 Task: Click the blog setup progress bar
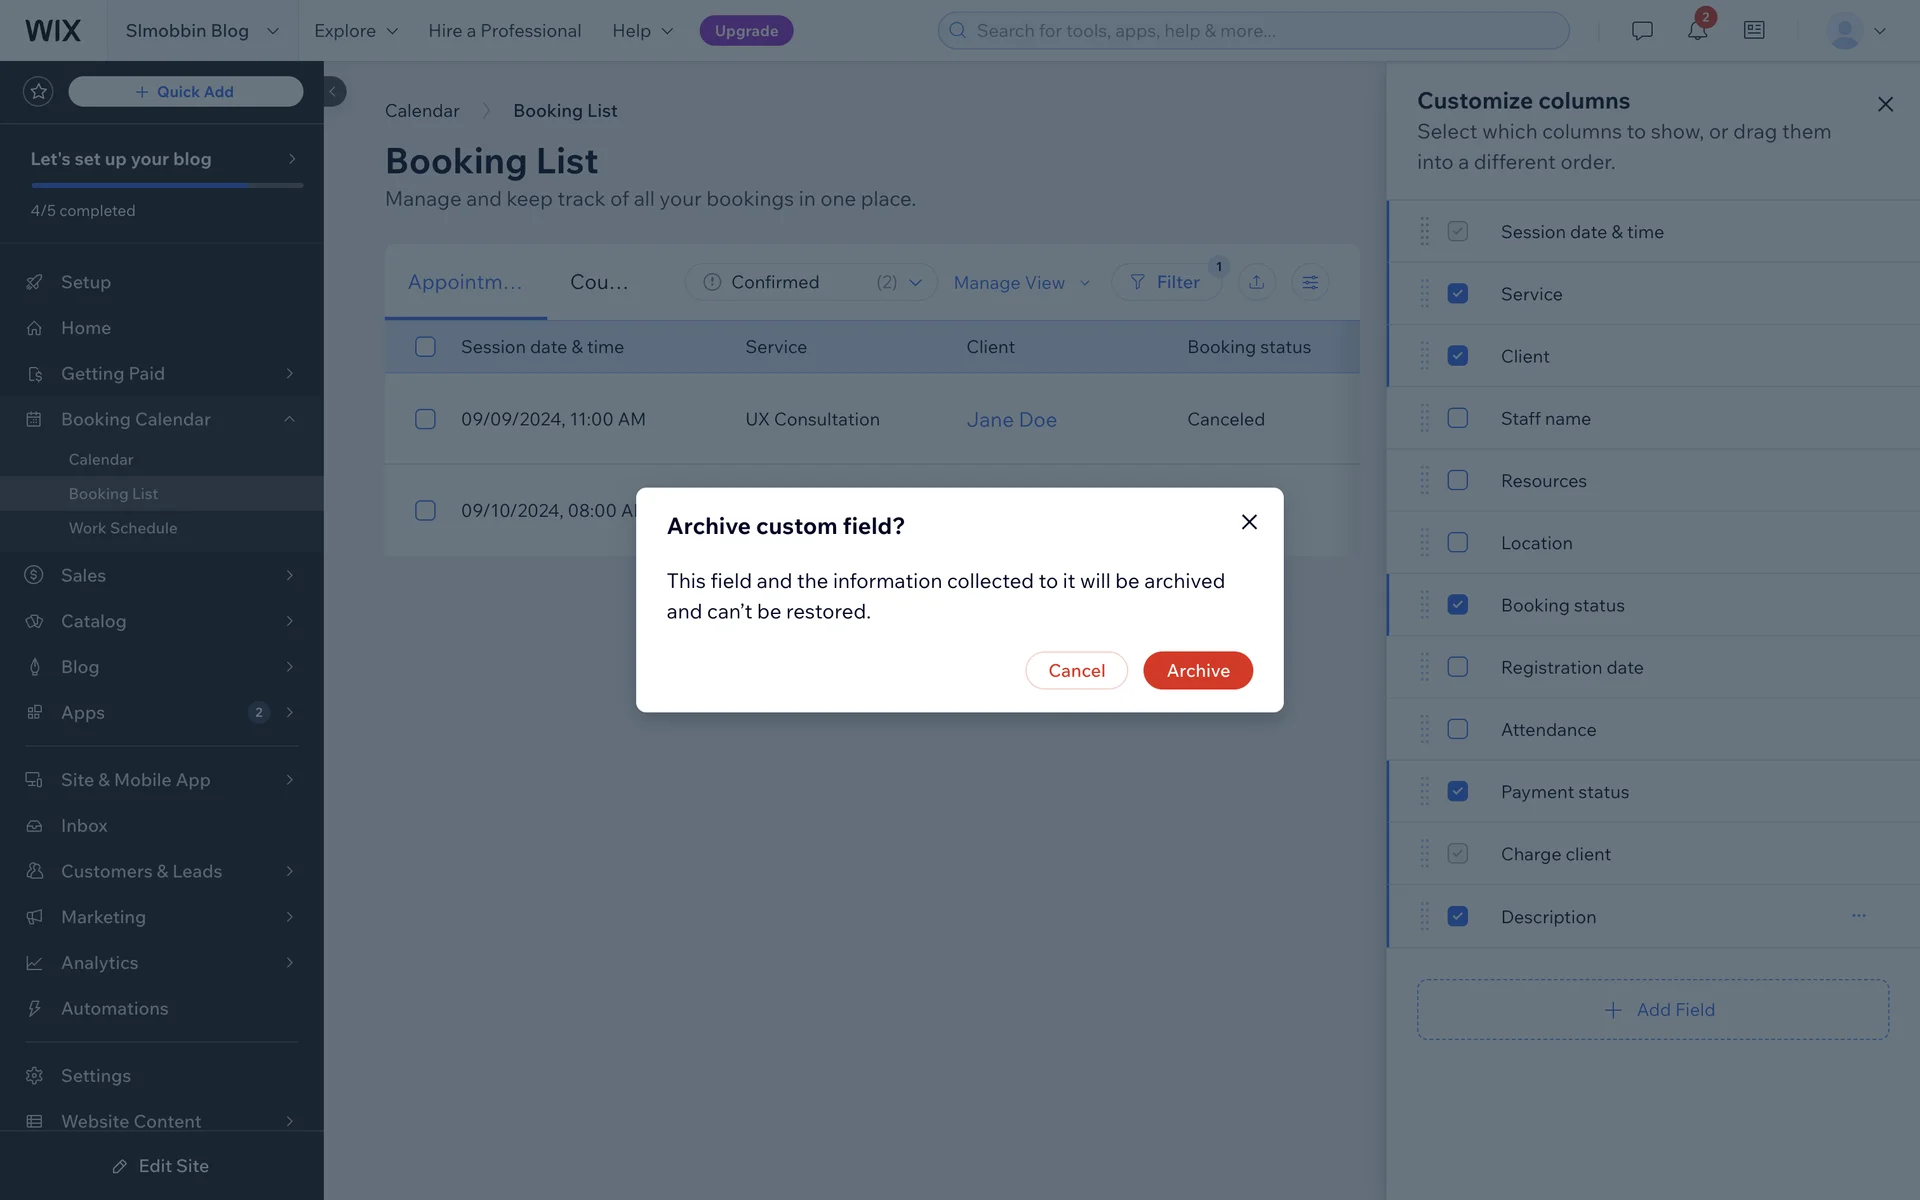(x=166, y=185)
